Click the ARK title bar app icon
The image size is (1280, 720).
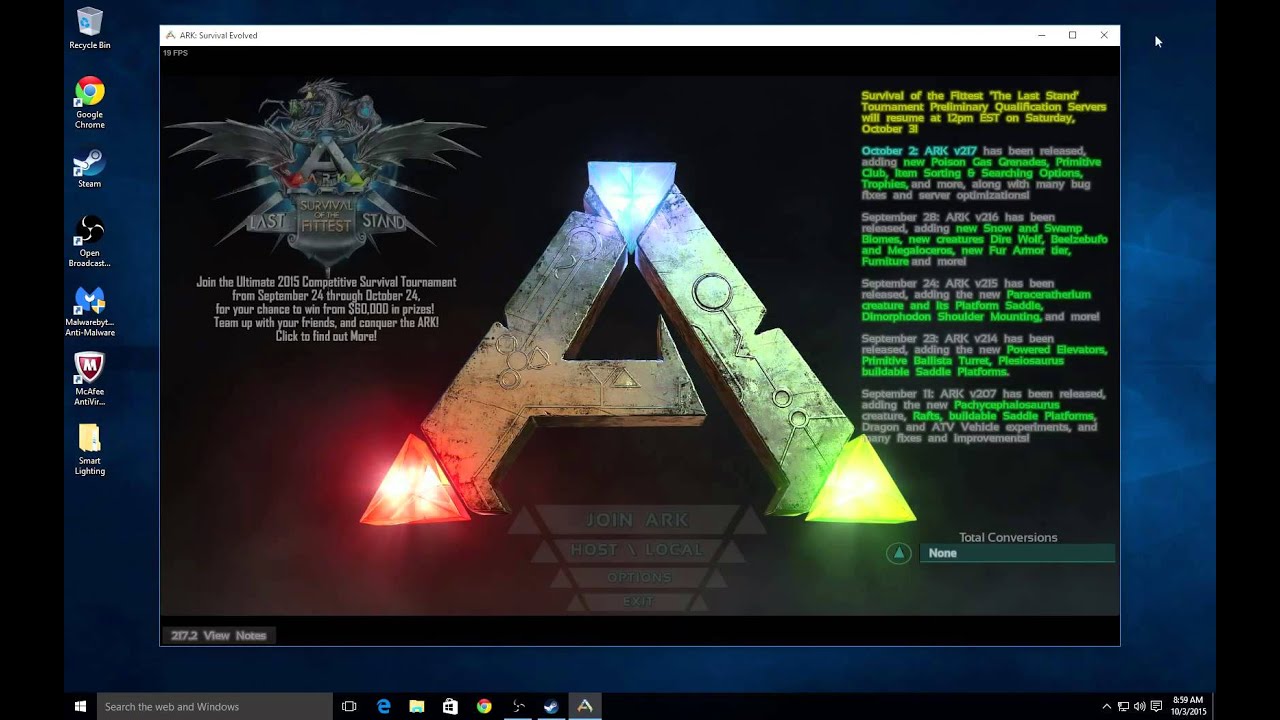click(x=169, y=35)
